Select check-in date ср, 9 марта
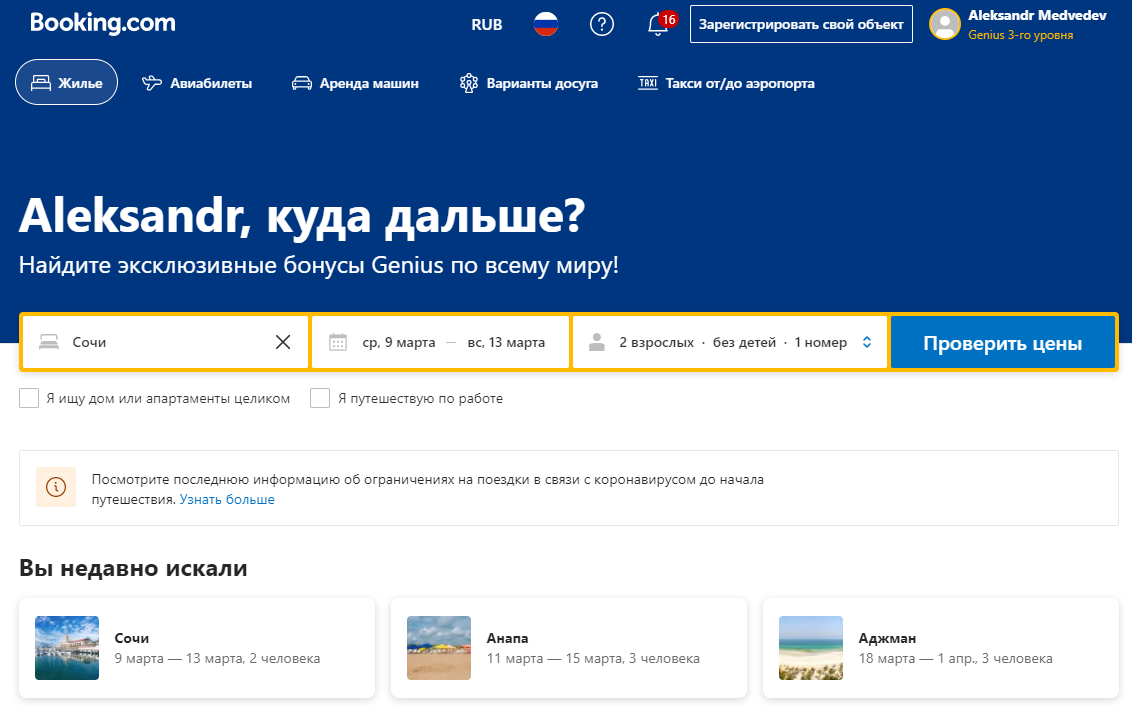Screen dimensions: 1132x716 coord(399,342)
